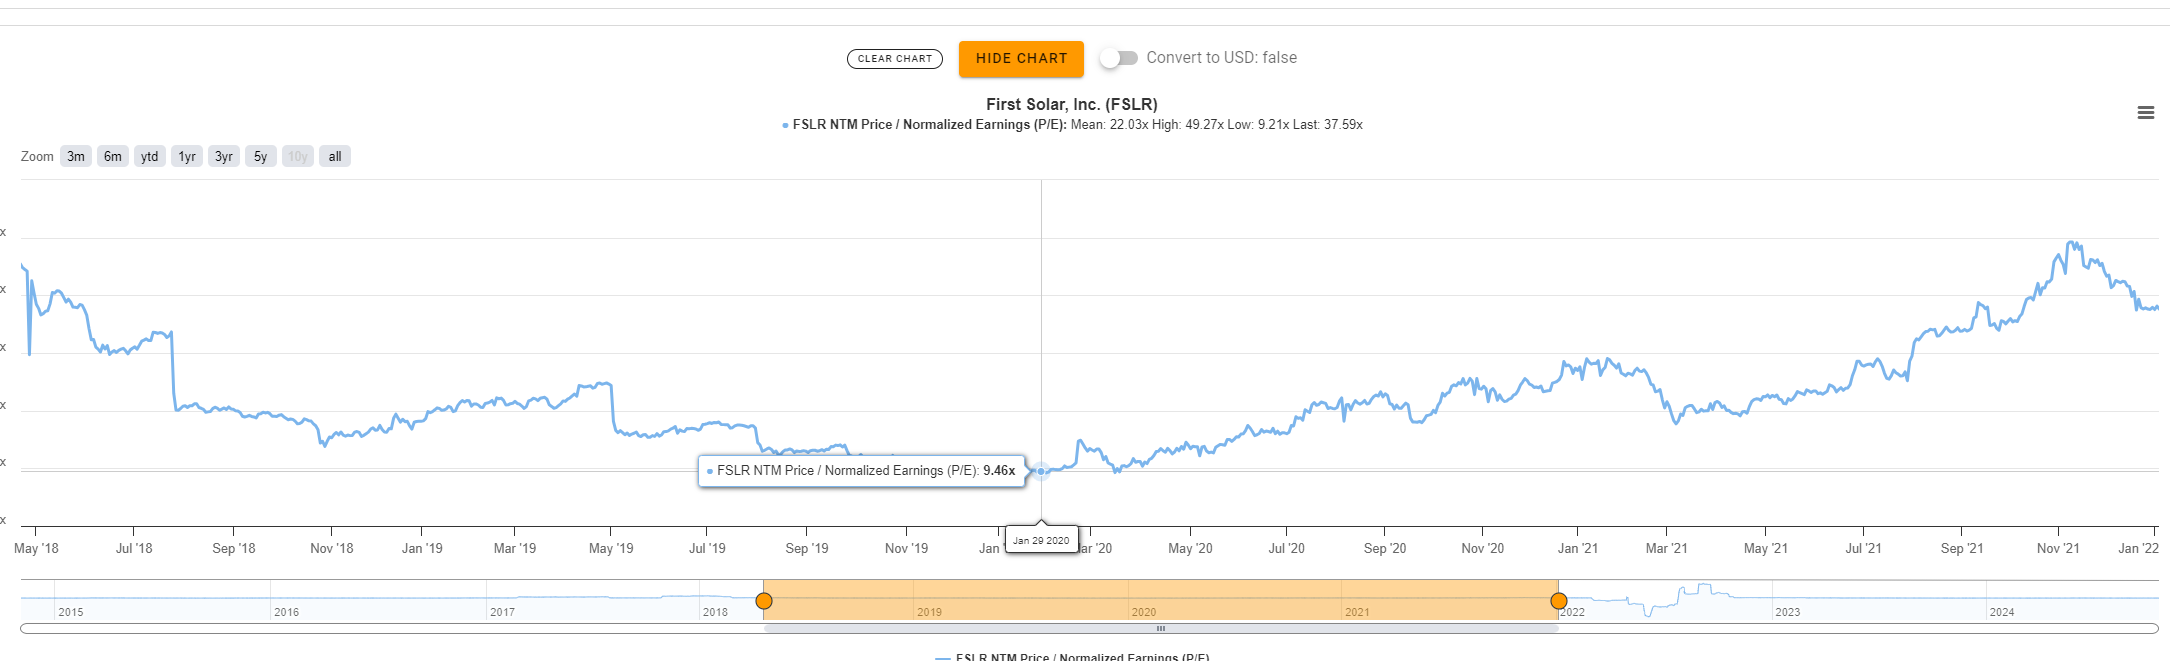Set zoom range to 3m
Viewport: 2170px width, 661px height.
click(x=76, y=156)
